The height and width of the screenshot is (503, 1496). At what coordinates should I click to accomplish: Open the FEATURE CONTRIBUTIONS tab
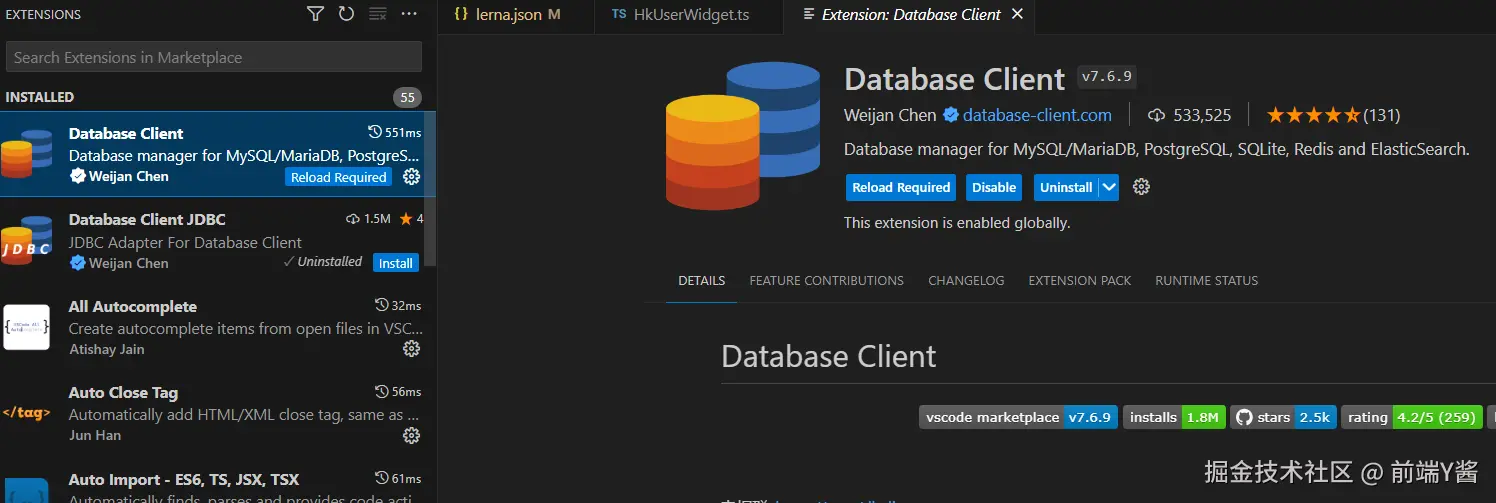(x=827, y=281)
